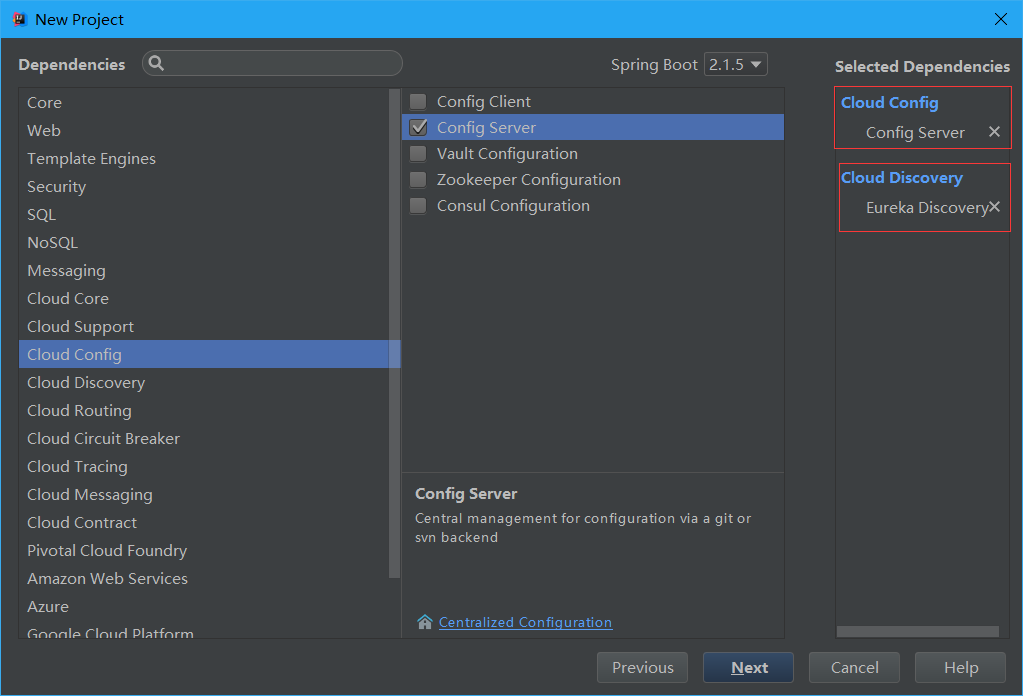Click the IntelliJ icon in title bar
This screenshot has width=1023, height=696.
20,20
